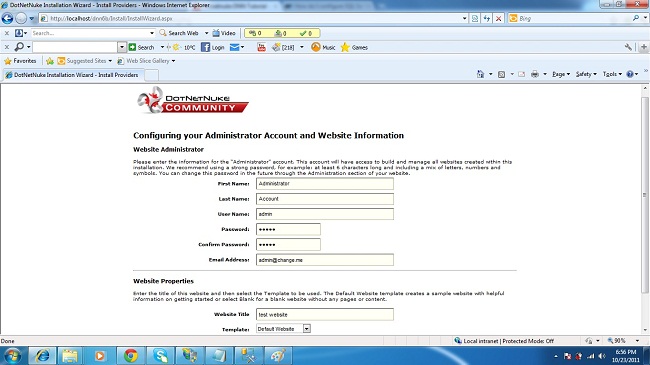Click the Website Title field

(325, 314)
